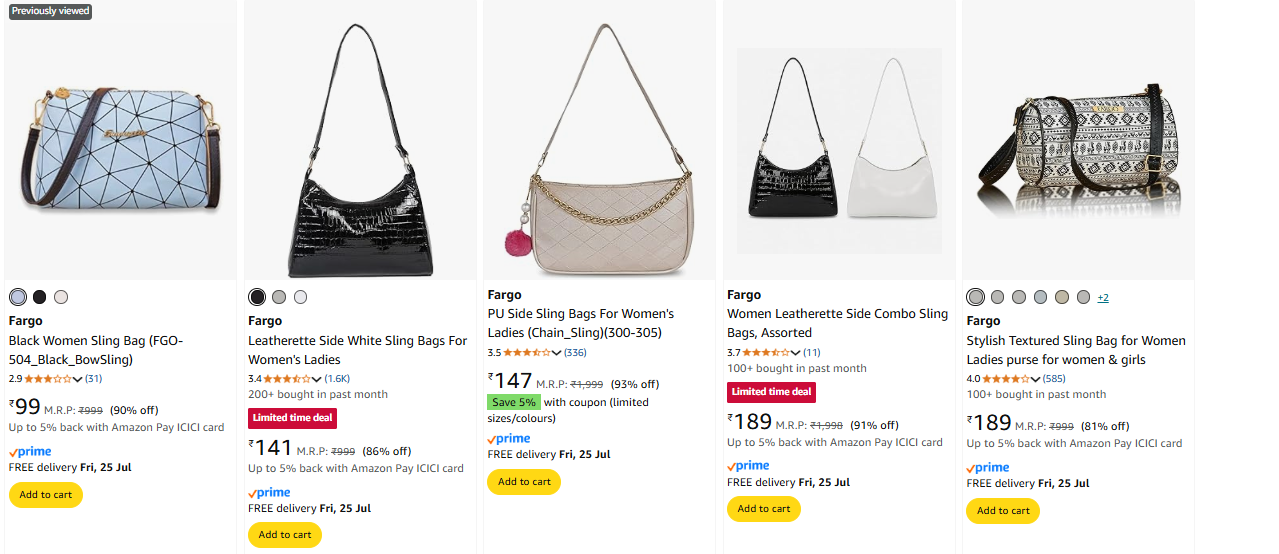Open rating breakdown chevron for 3.4 star bag

[x=318, y=379]
